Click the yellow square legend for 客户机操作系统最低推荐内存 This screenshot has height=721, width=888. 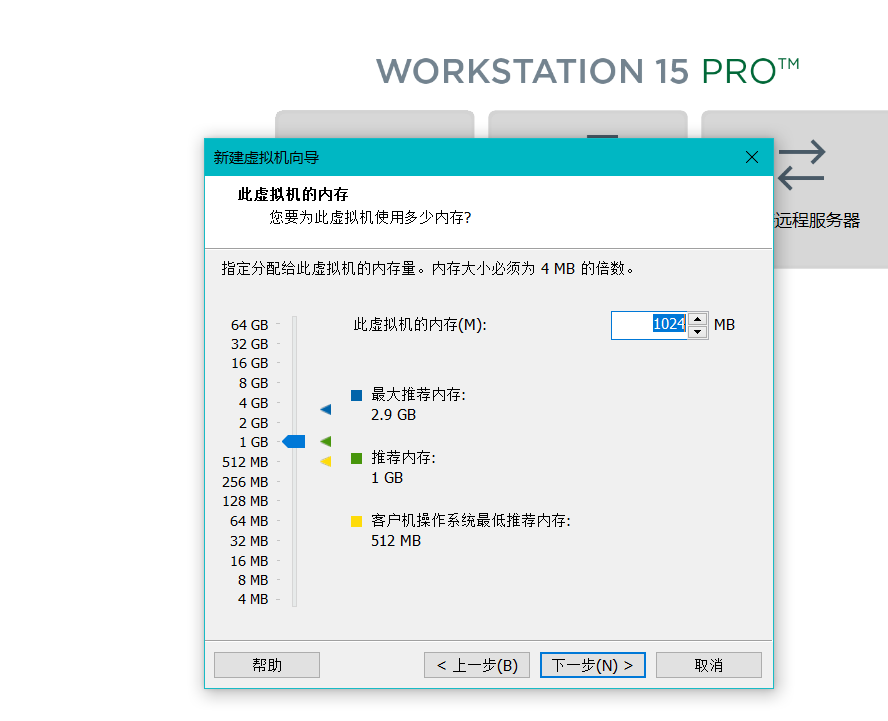[x=356, y=521]
